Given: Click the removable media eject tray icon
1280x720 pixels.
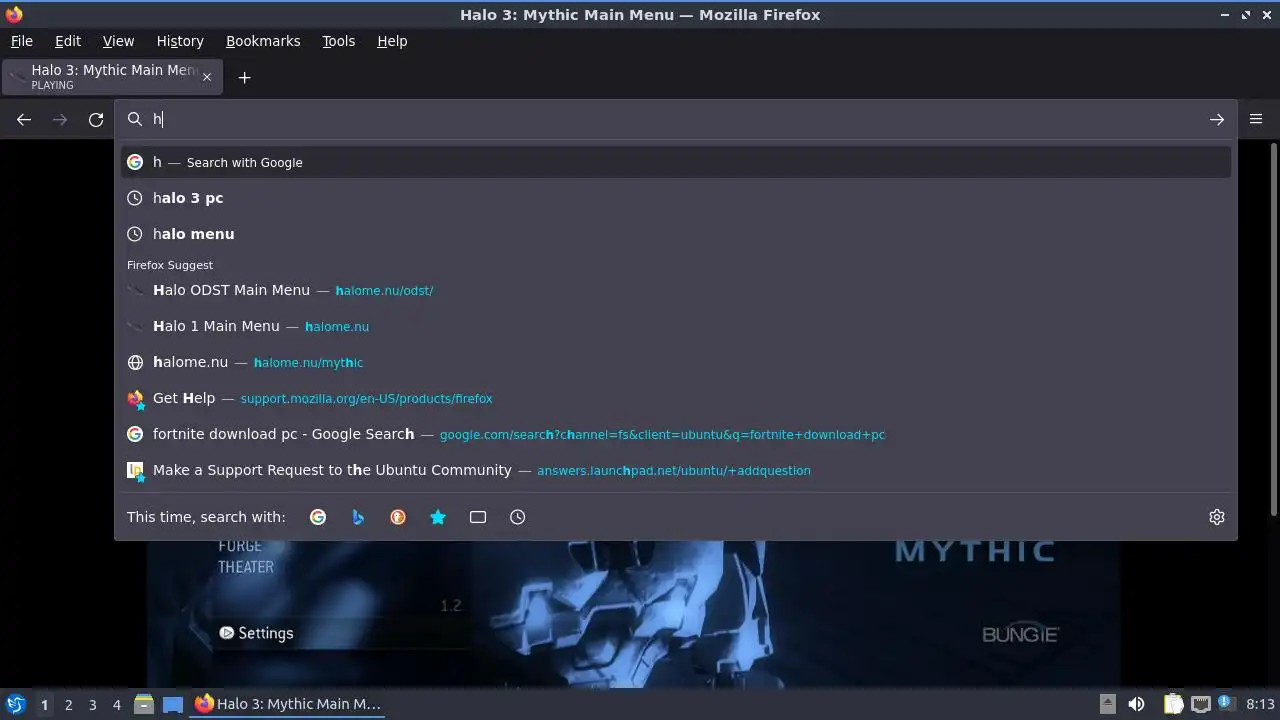Looking at the screenshot, I should click(1107, 704).
